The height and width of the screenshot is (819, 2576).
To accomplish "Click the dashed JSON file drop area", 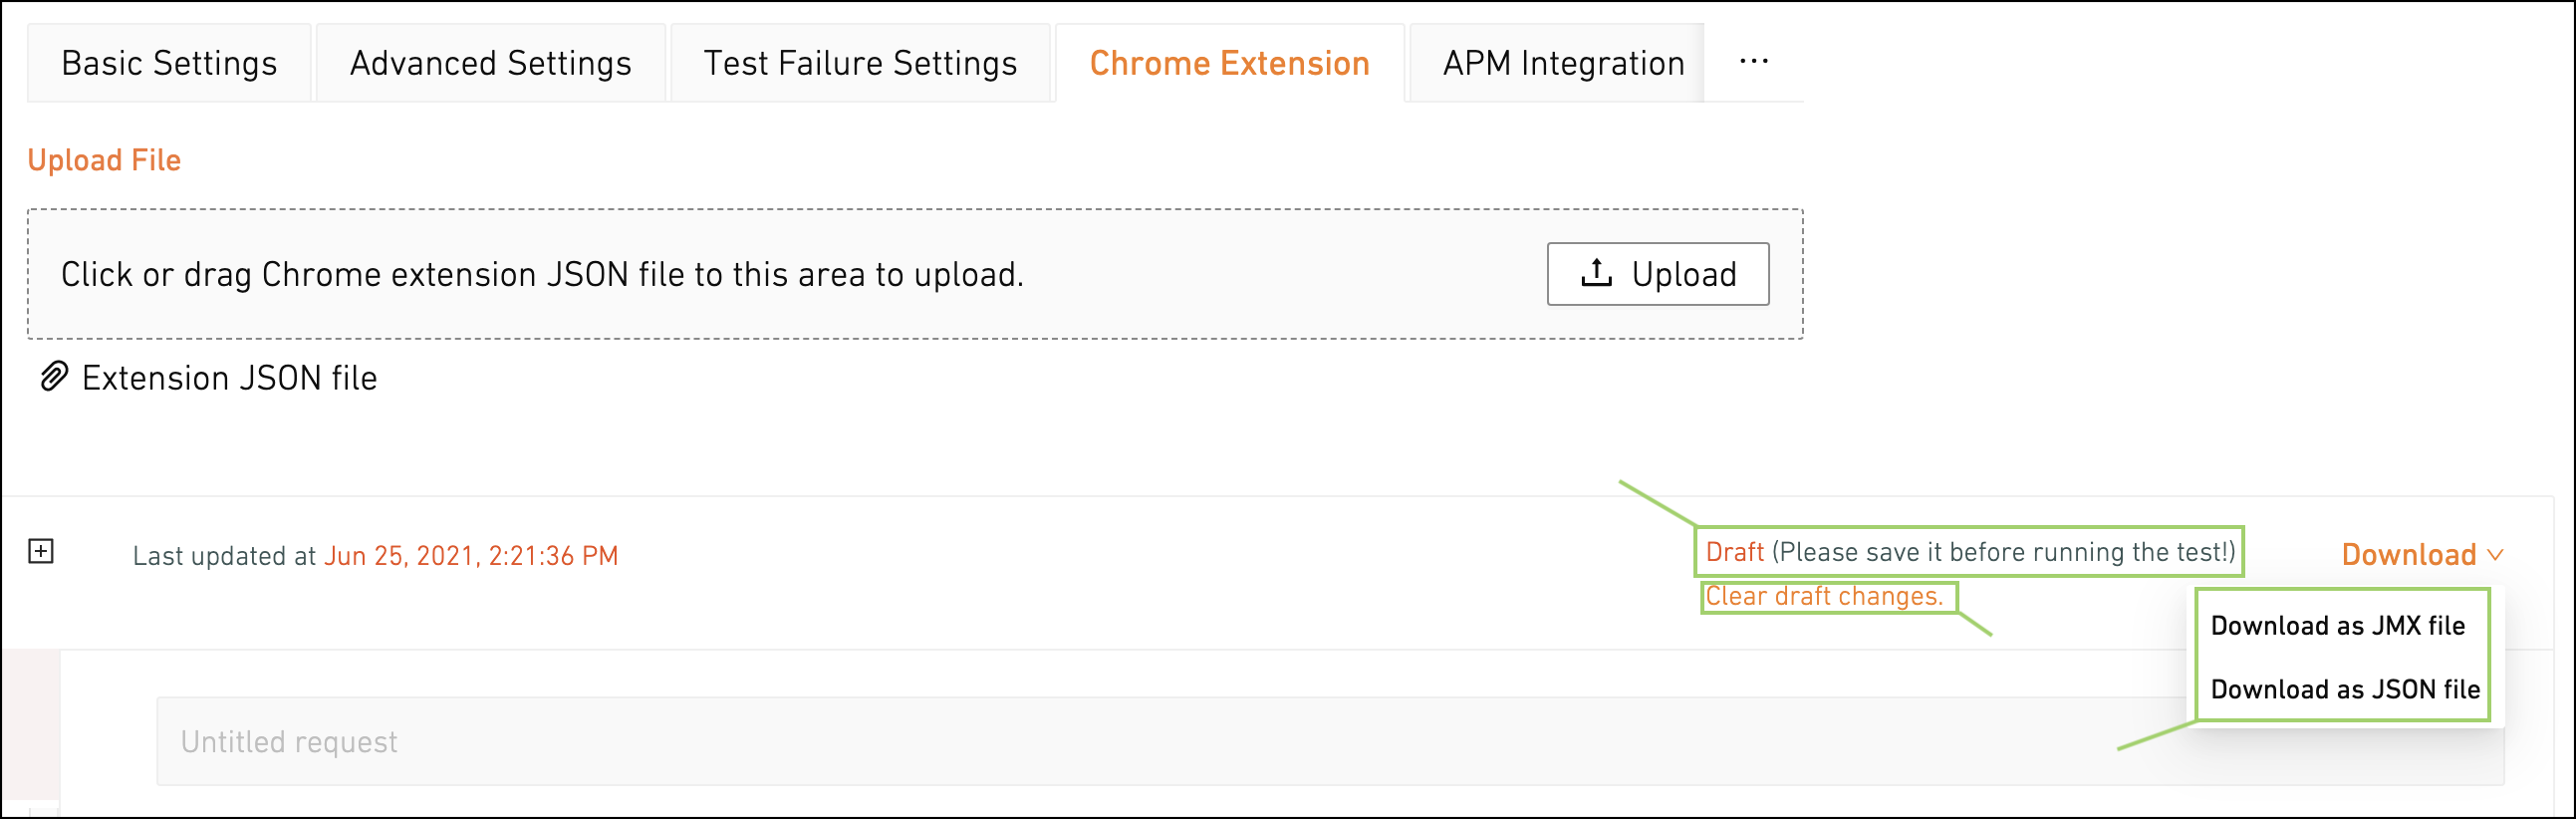I will 915,274.
